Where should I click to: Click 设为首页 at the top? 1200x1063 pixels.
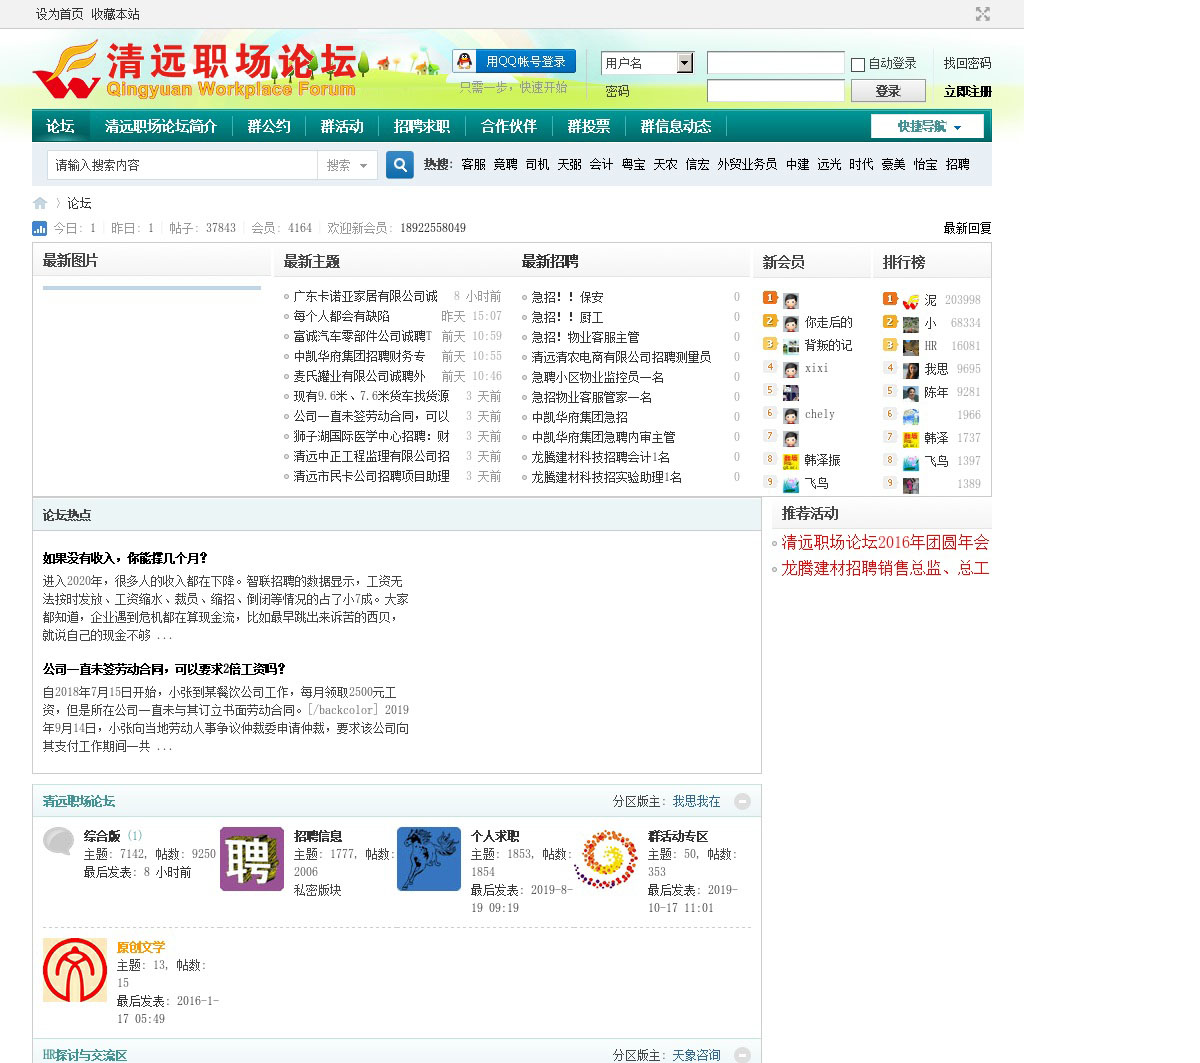click(60, 14)
